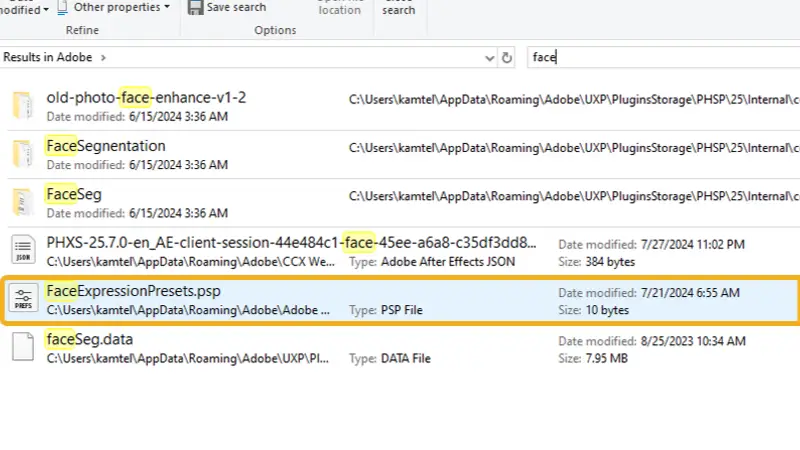Expand the Other properties dropdown arrow

pyautogui.click(x=167, y=7)
